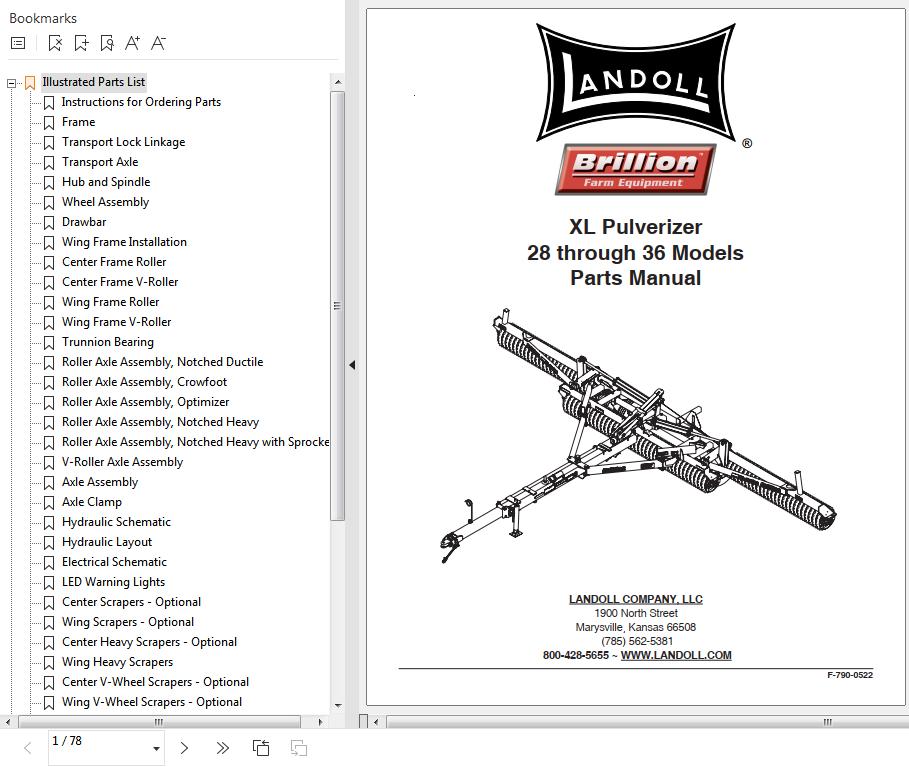Jump to the Wing Frame Roller bookmark
Screen dimensions: 909x767
(x=110, y=302)
